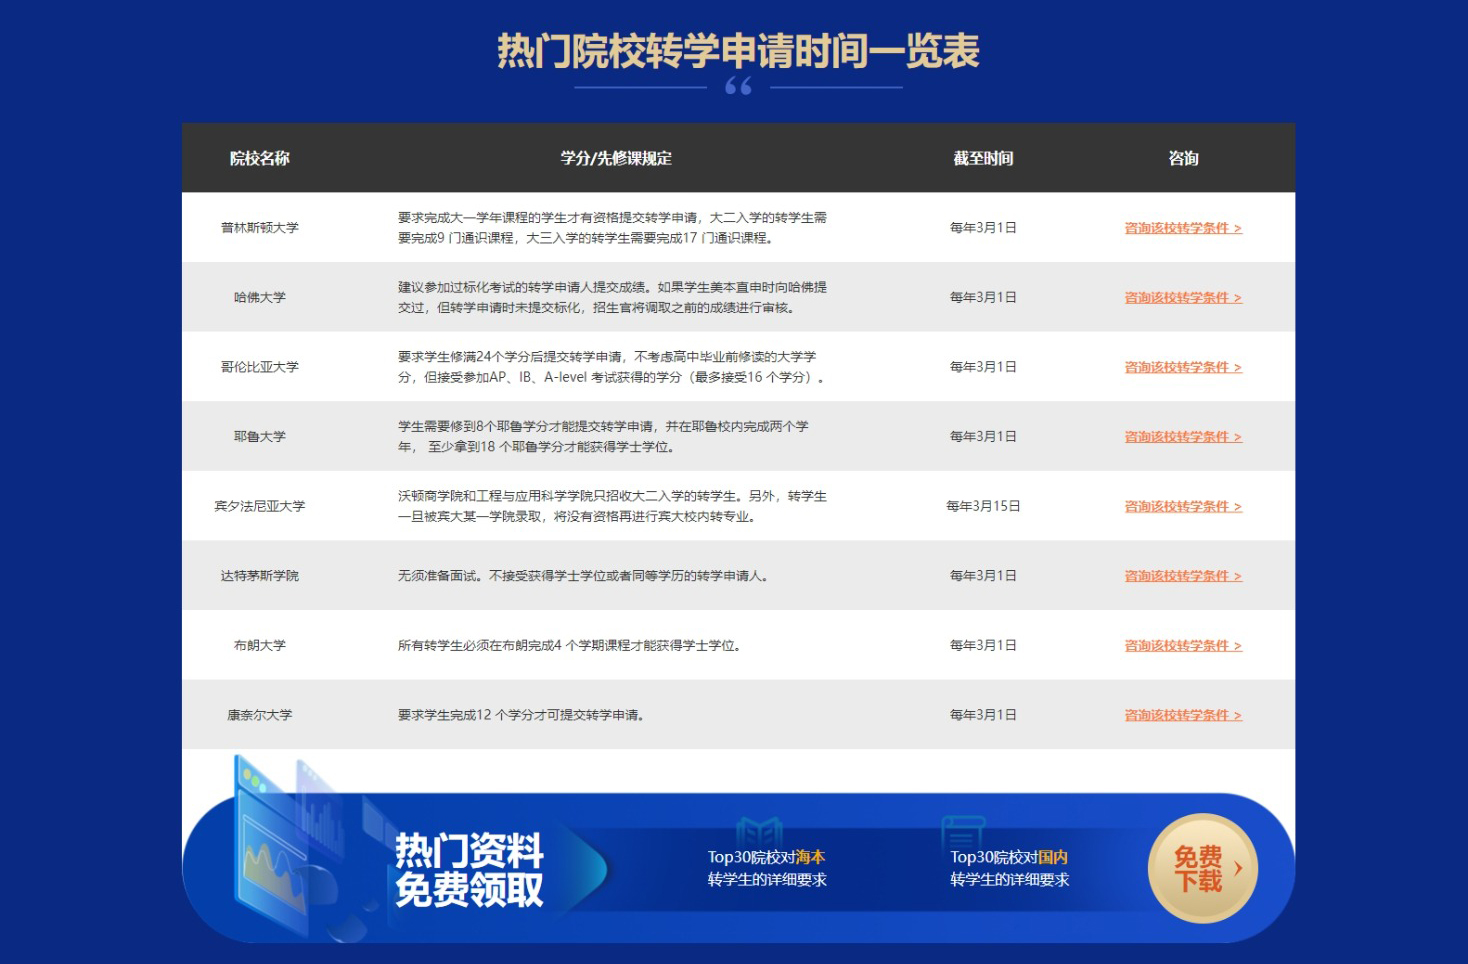Click the arrow inside the 免费下载 button
The height and width of the screenshot is (964, 1468).
pos(1238,868)
